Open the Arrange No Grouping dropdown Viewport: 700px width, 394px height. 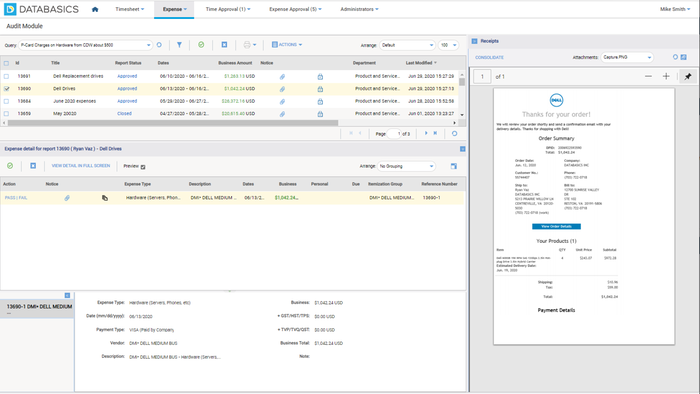click(406, 166)
